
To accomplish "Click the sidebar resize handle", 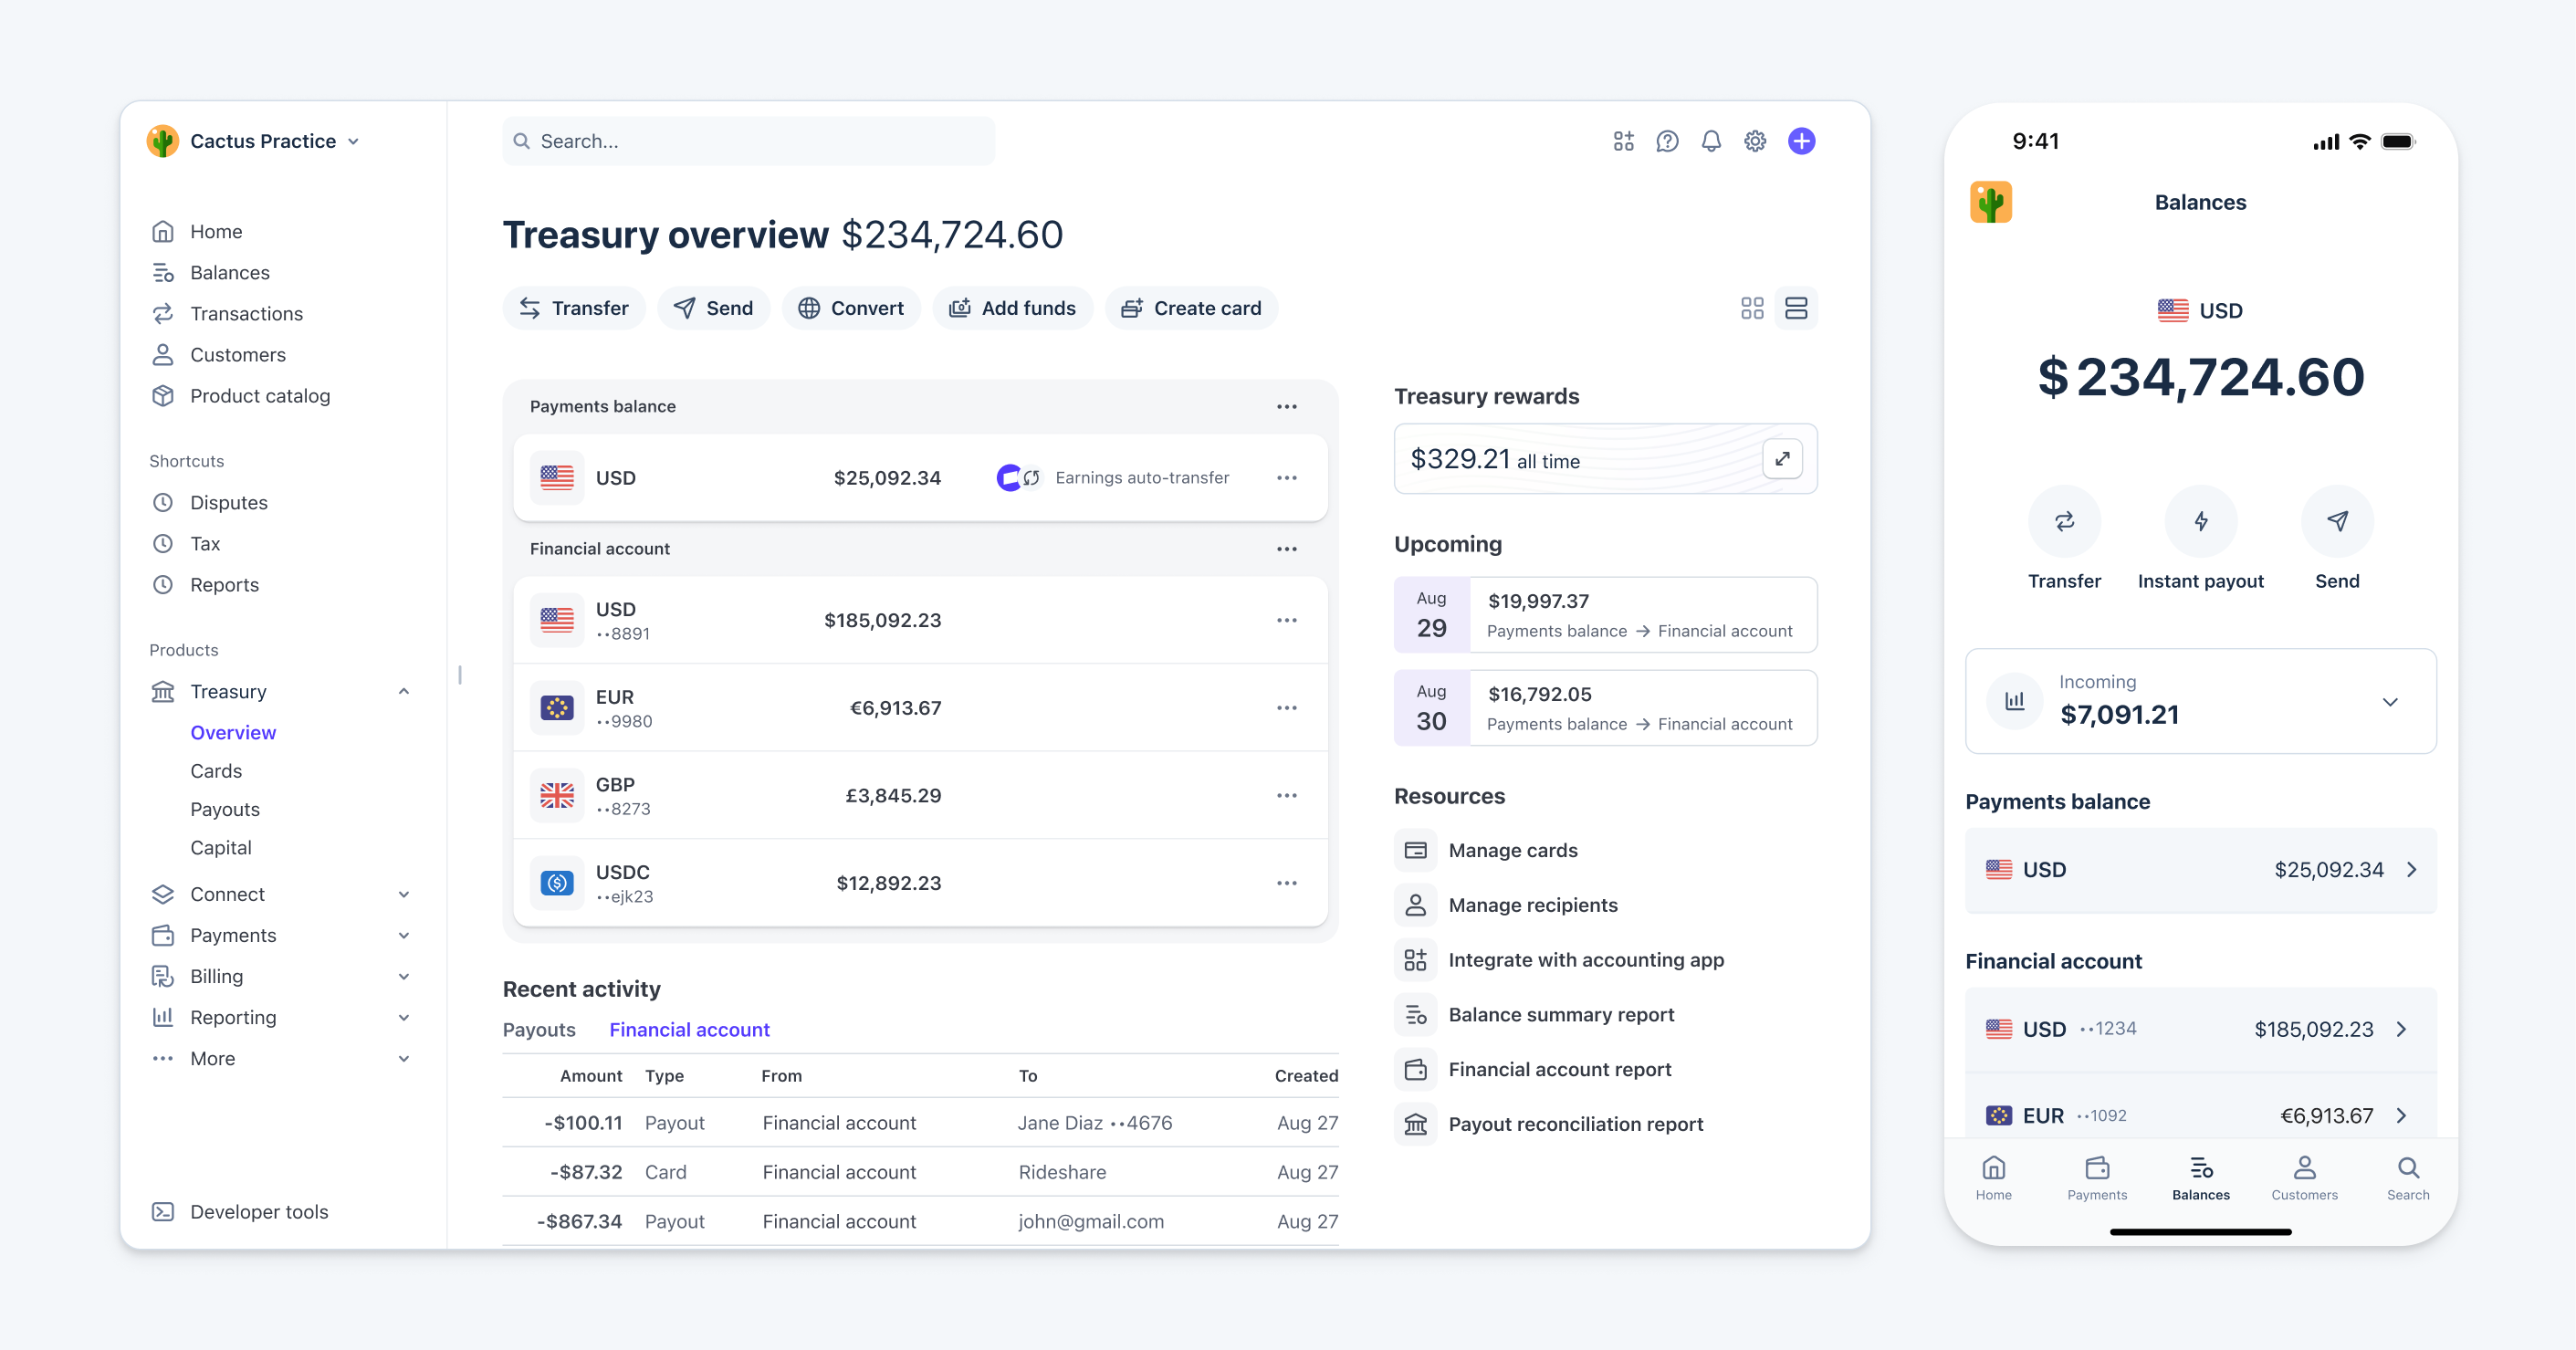I will [x=460, y=675].
